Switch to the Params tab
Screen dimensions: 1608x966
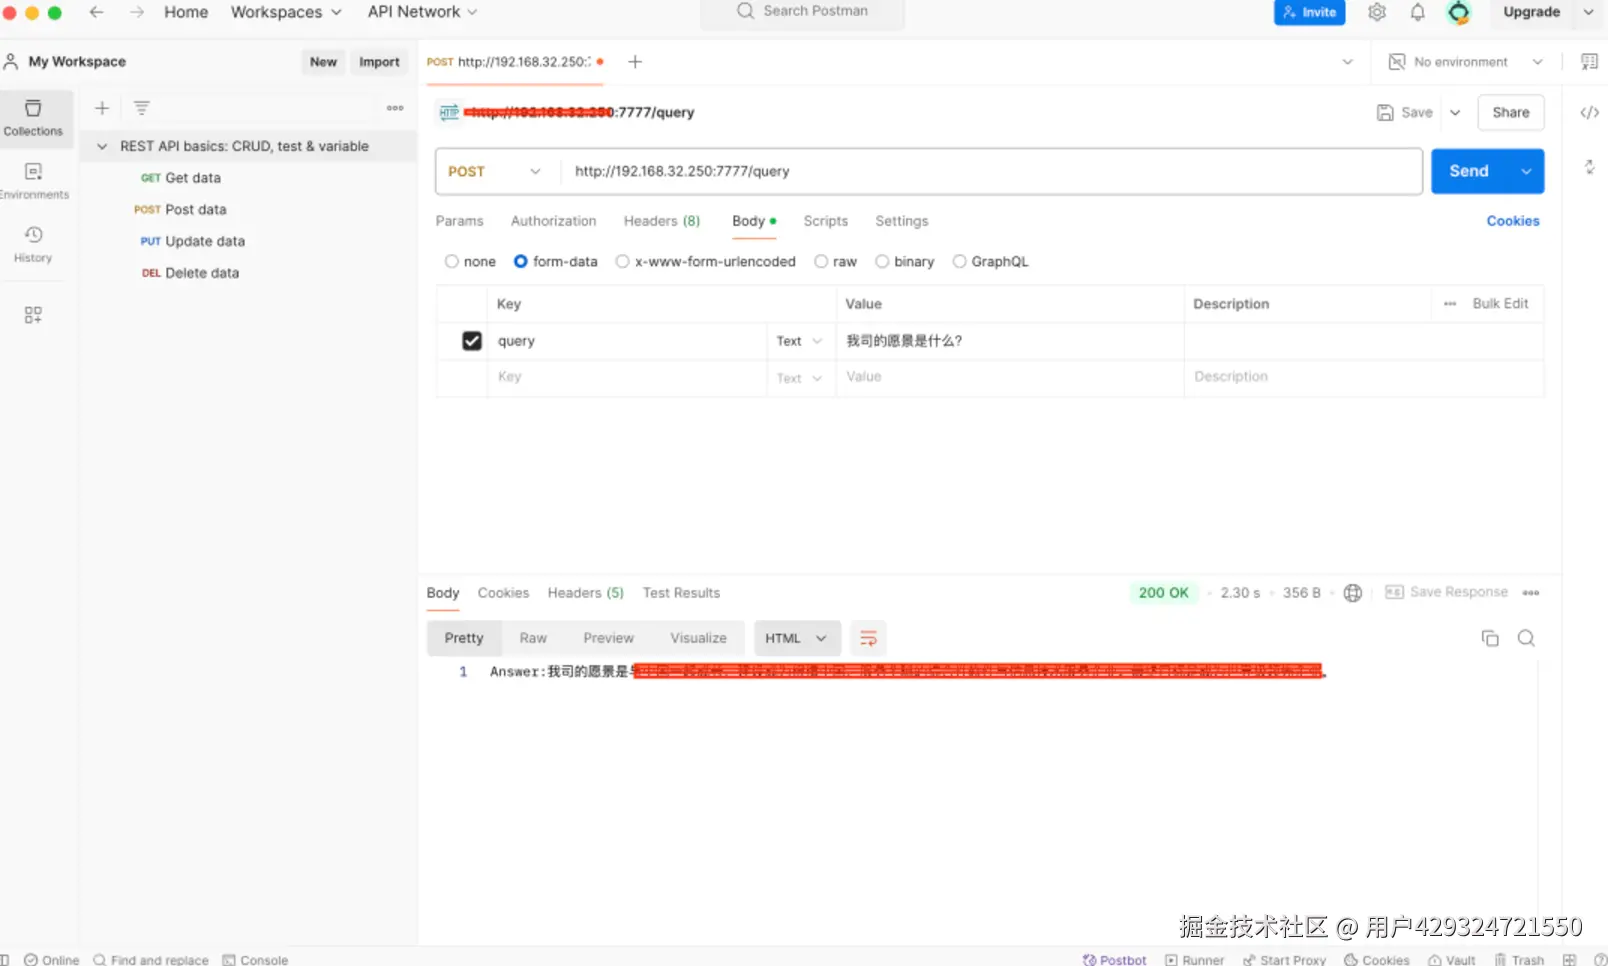(459, 221)
